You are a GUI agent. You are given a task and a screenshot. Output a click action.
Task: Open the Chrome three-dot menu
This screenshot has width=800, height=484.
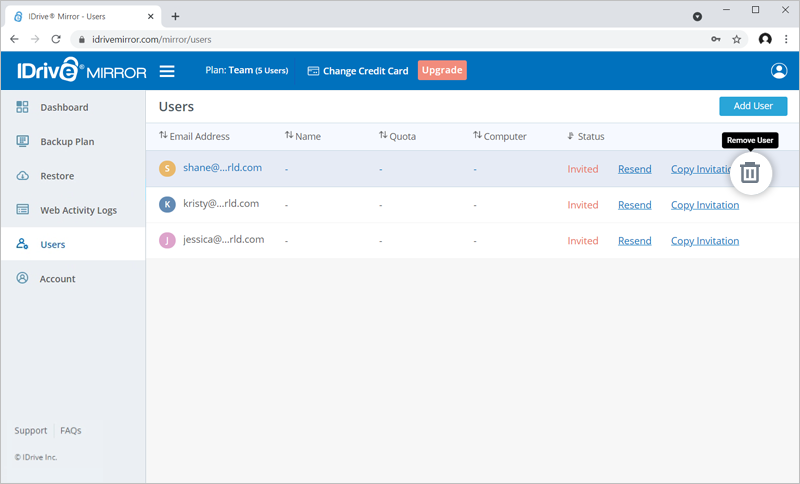coord(786,39)
